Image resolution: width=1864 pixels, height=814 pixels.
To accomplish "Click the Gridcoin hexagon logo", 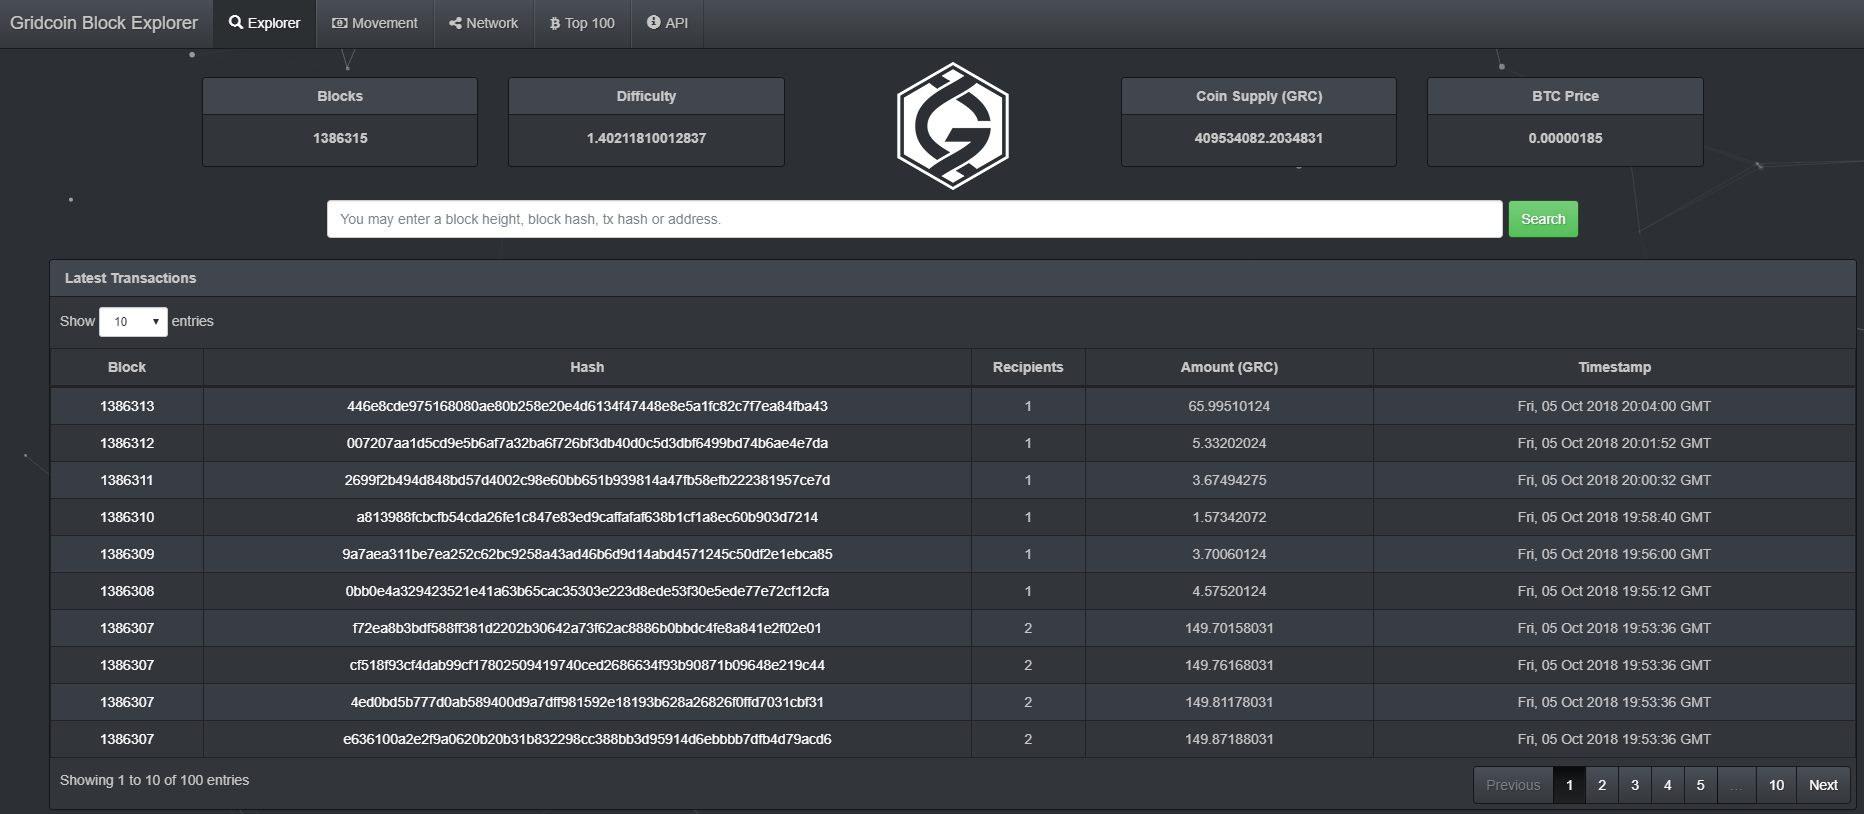I will (952, 126).
